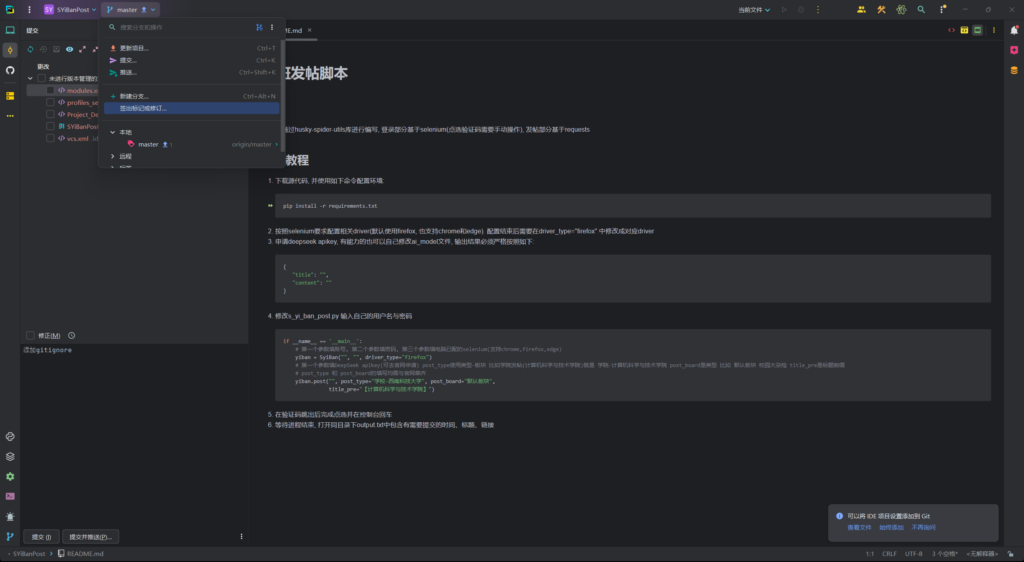
Task: Open the GitHub tool window icon
Action: point(10,70)
